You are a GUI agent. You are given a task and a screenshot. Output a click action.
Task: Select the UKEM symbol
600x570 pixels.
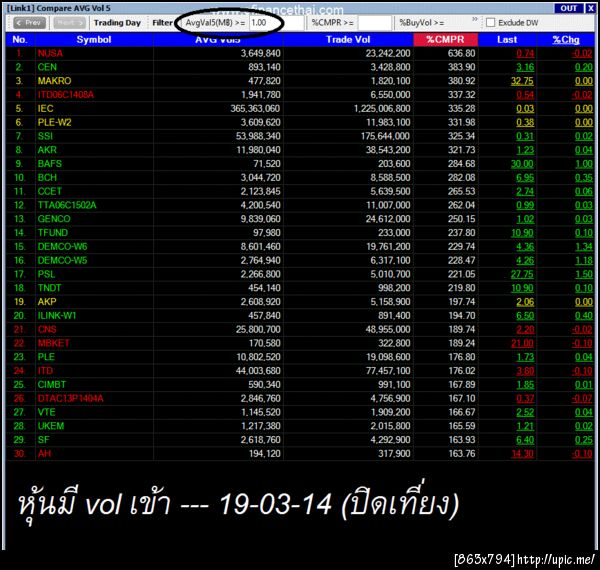(x=51, y=426)
